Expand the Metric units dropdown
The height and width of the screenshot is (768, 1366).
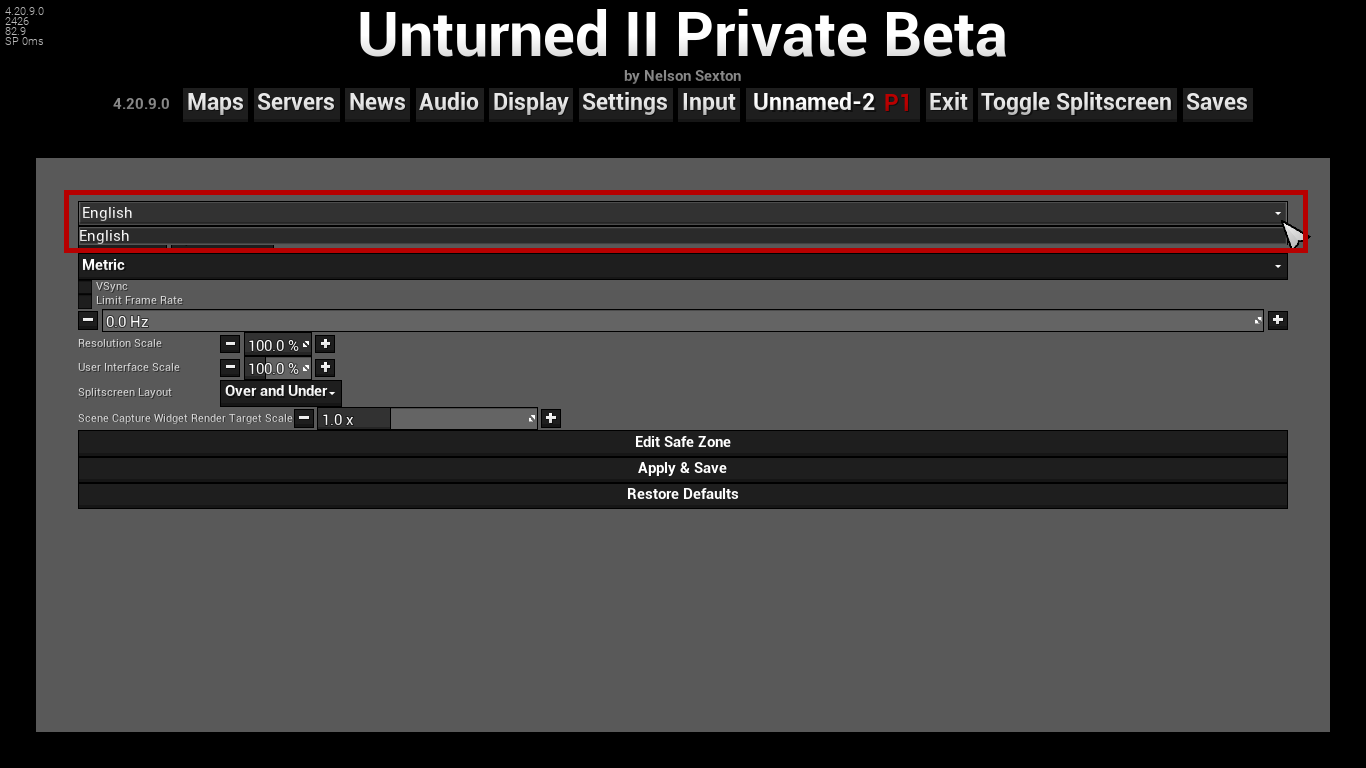tap(682, 265)
